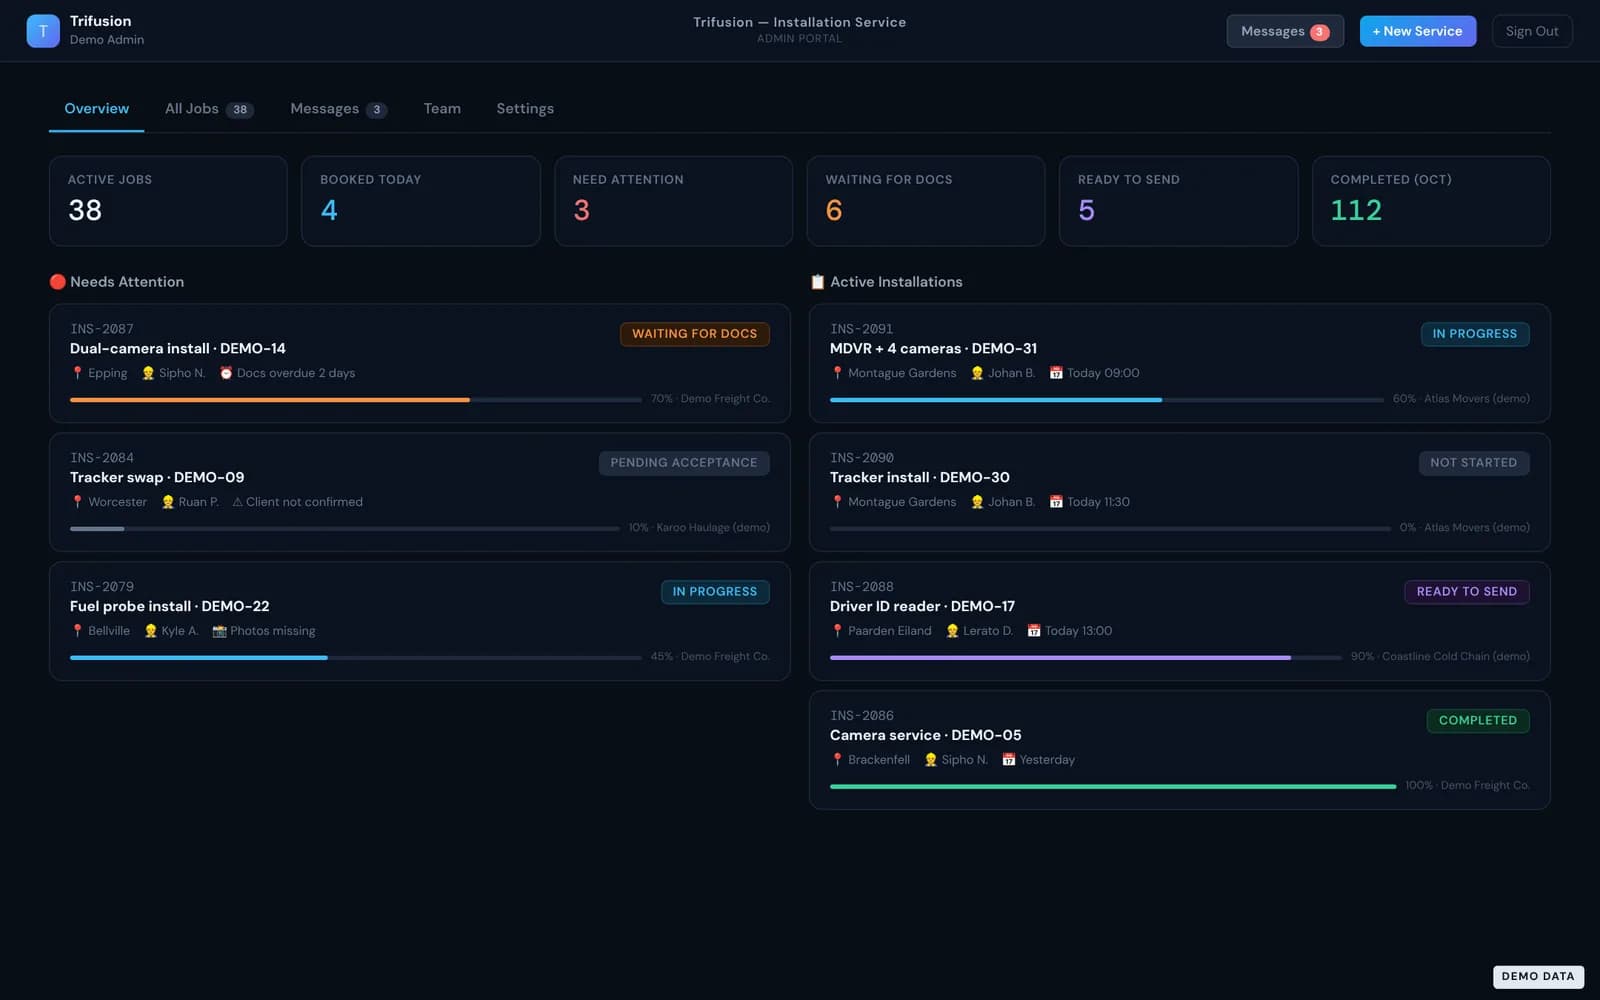
Task: Switch to the Overview tab
Action: click(x=96, y=109)
